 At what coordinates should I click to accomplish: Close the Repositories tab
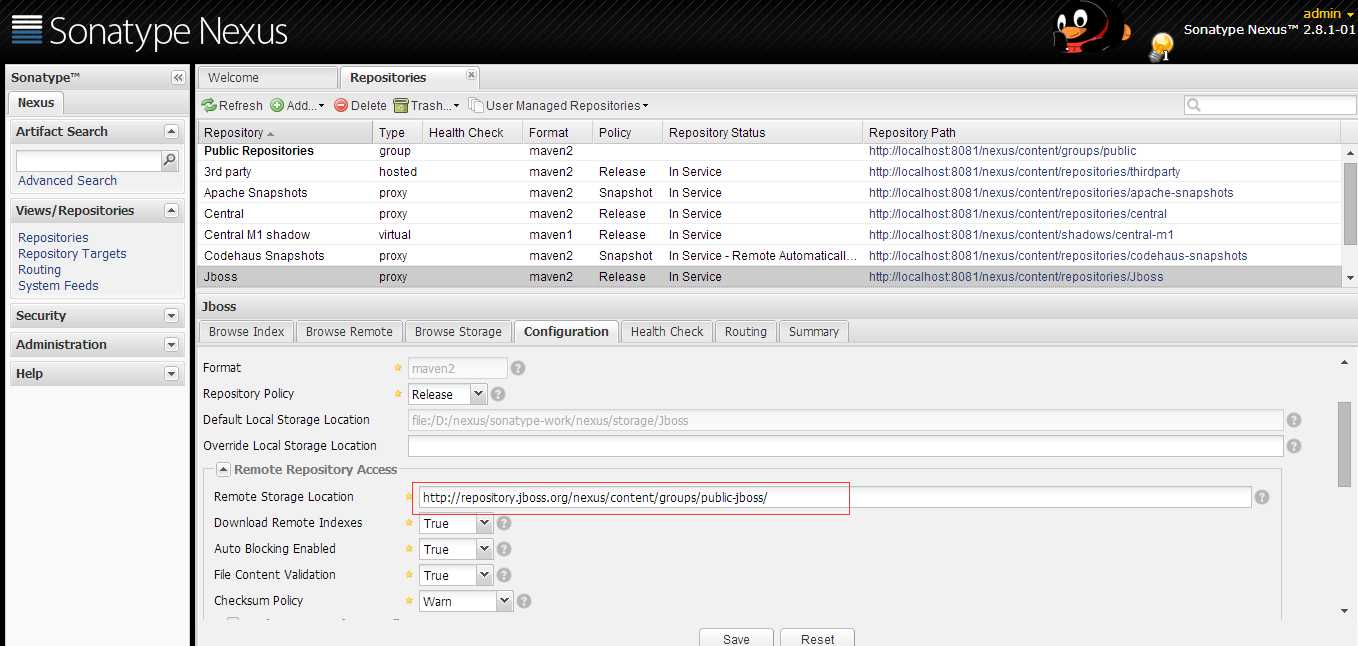(x=472, y=75)
